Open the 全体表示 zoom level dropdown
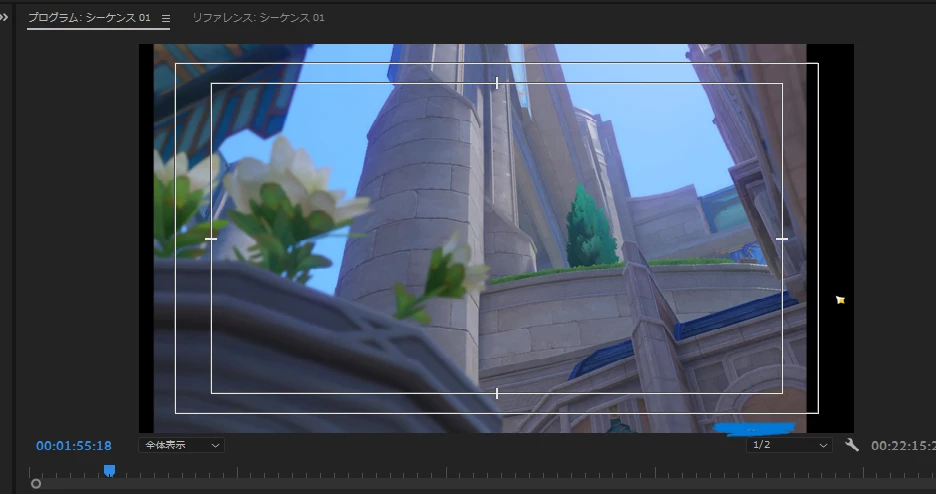Viewport: 936px width, 494px height. click(181, 445)
